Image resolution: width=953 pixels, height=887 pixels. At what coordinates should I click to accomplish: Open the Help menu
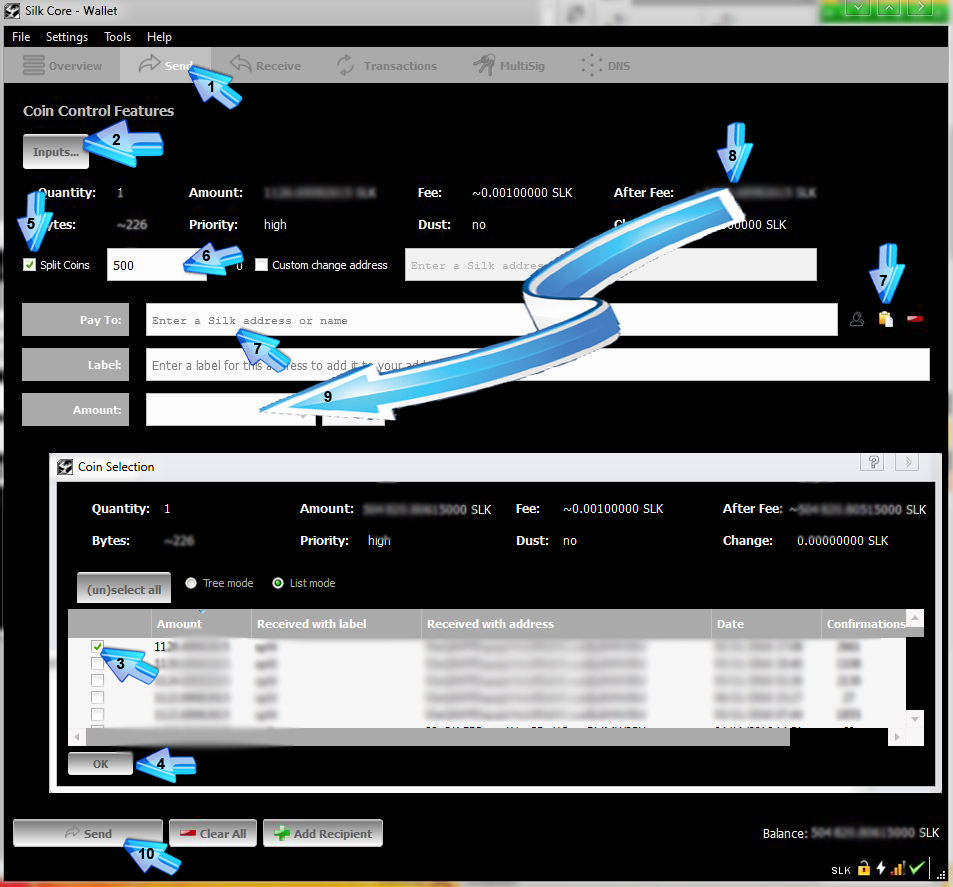[159, 36]
